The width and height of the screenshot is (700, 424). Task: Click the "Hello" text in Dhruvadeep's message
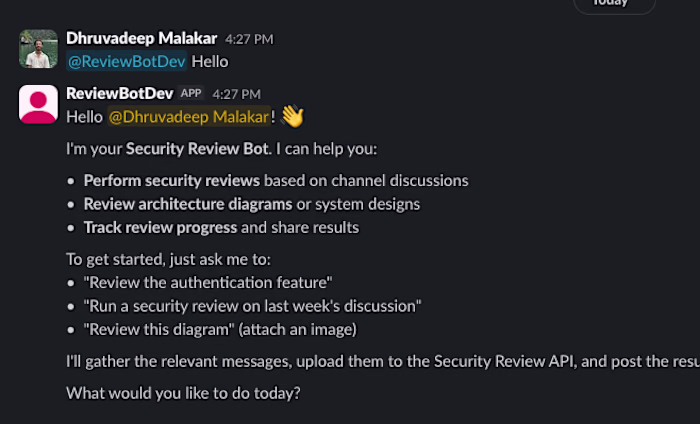point(210,61)
